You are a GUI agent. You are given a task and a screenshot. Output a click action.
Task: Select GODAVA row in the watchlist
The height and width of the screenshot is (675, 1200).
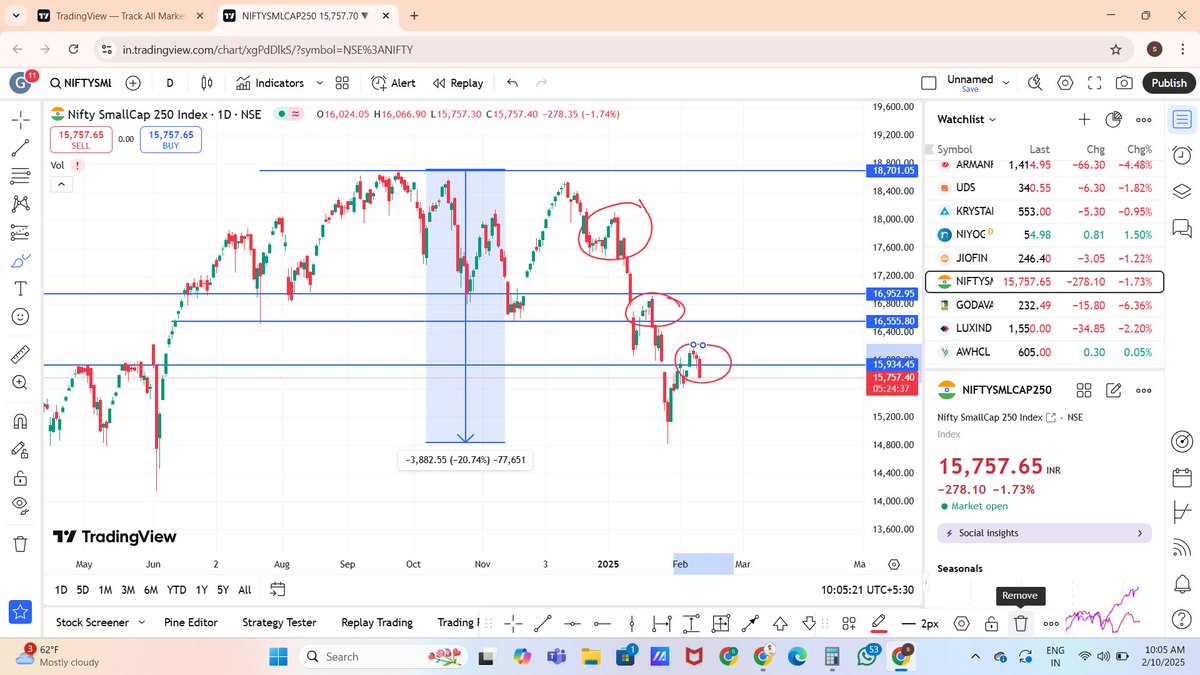[x=1045, y=304]
